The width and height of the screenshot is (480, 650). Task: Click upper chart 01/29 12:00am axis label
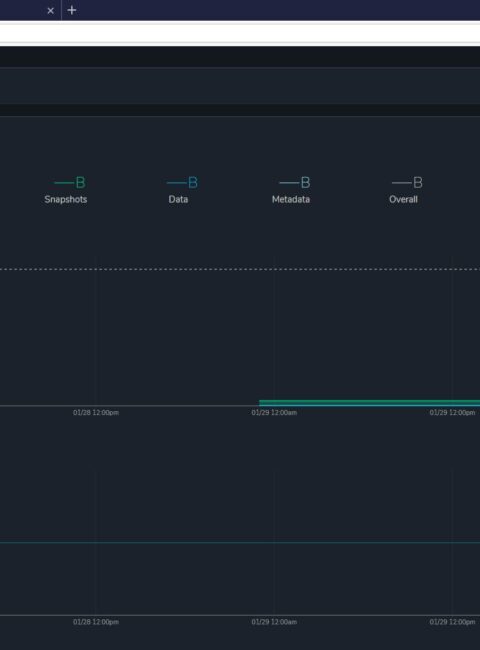coord(274,413)
